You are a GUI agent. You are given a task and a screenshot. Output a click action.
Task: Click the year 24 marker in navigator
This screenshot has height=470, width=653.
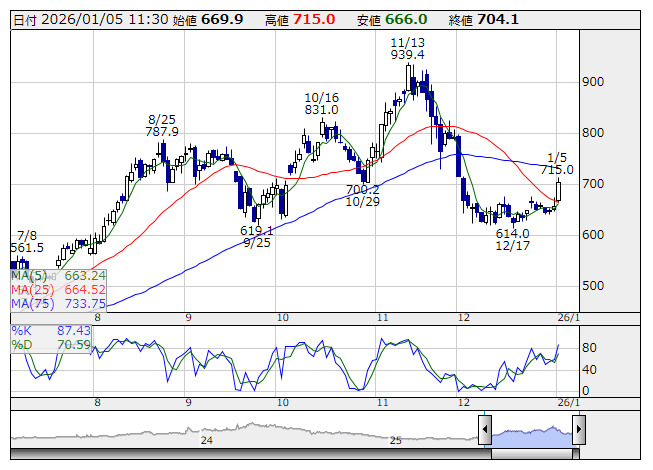tap(207, 440)
